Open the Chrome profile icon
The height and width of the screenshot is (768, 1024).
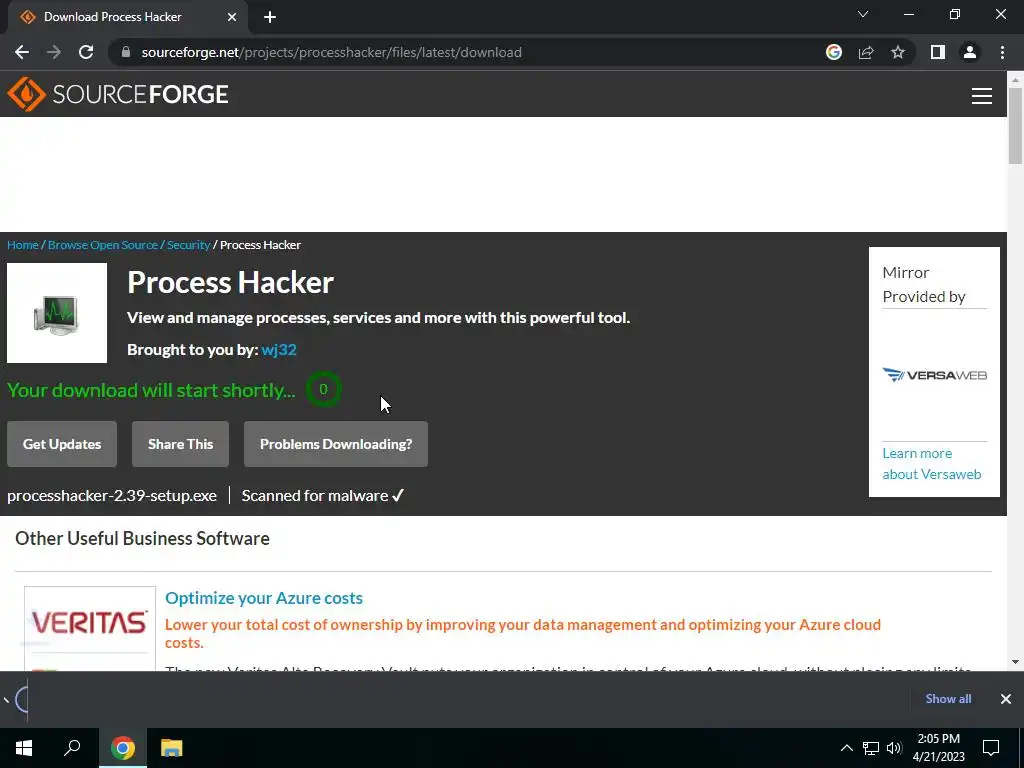pyautogui.click(x=970, y=52)
